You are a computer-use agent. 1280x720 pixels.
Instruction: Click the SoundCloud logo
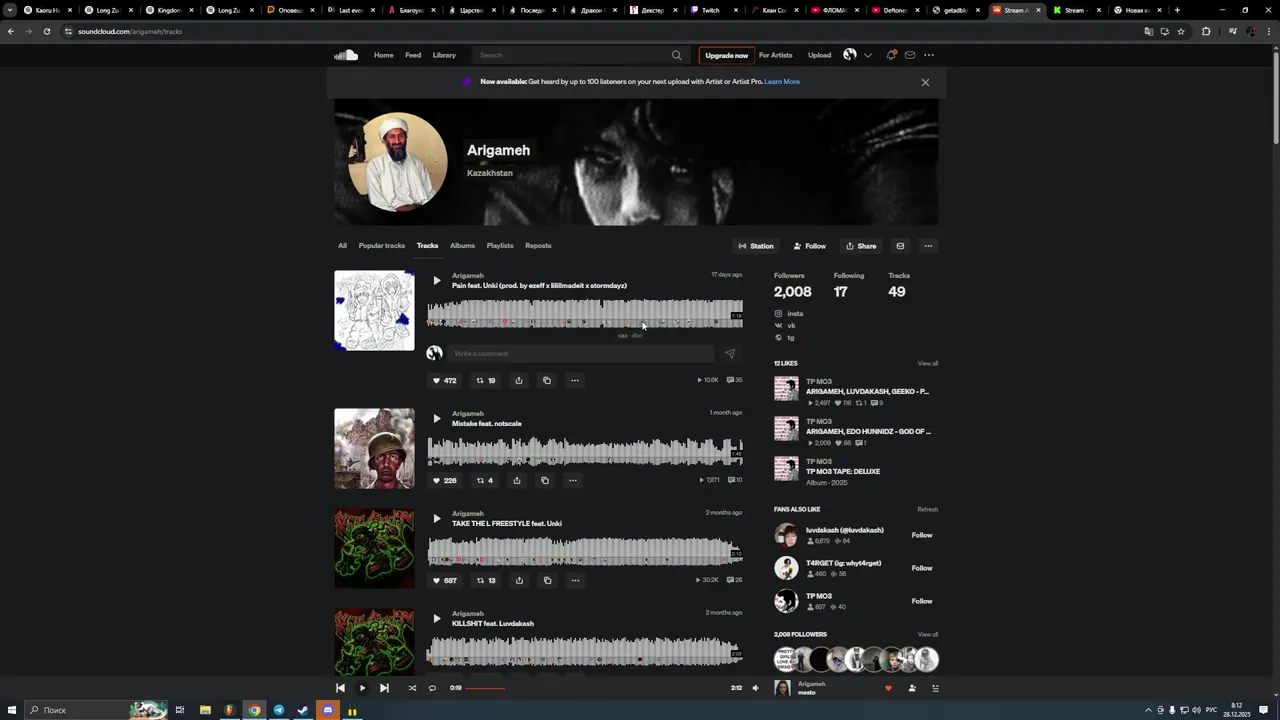(346, 55)
